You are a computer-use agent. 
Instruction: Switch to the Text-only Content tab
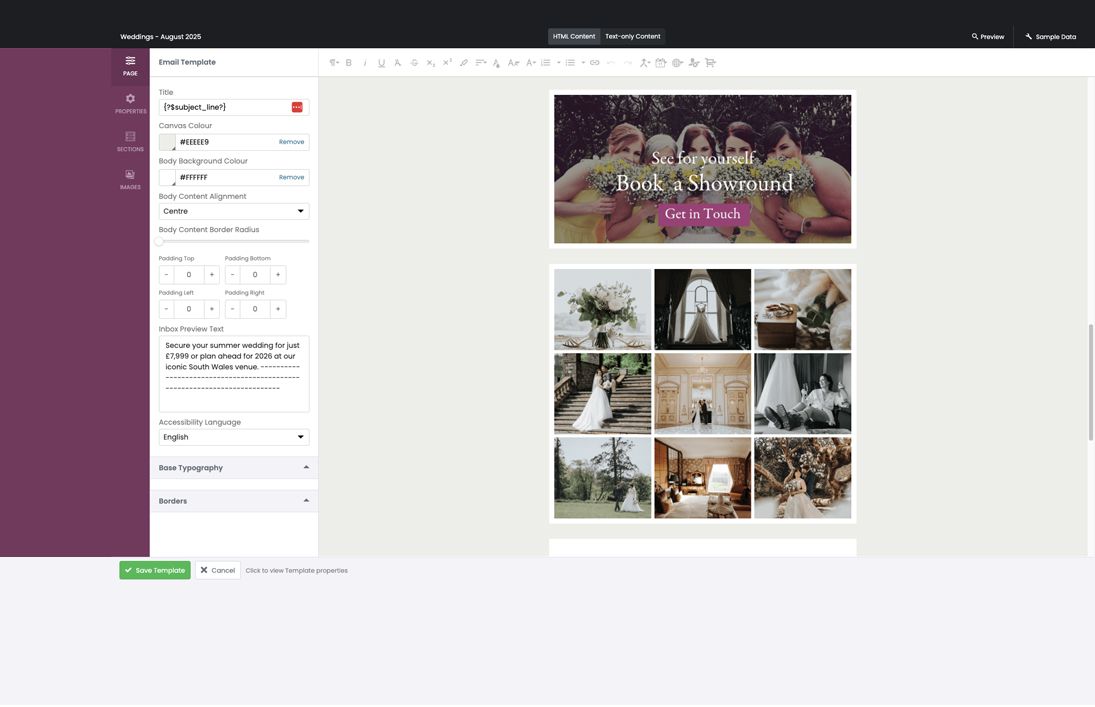(633, 37)
